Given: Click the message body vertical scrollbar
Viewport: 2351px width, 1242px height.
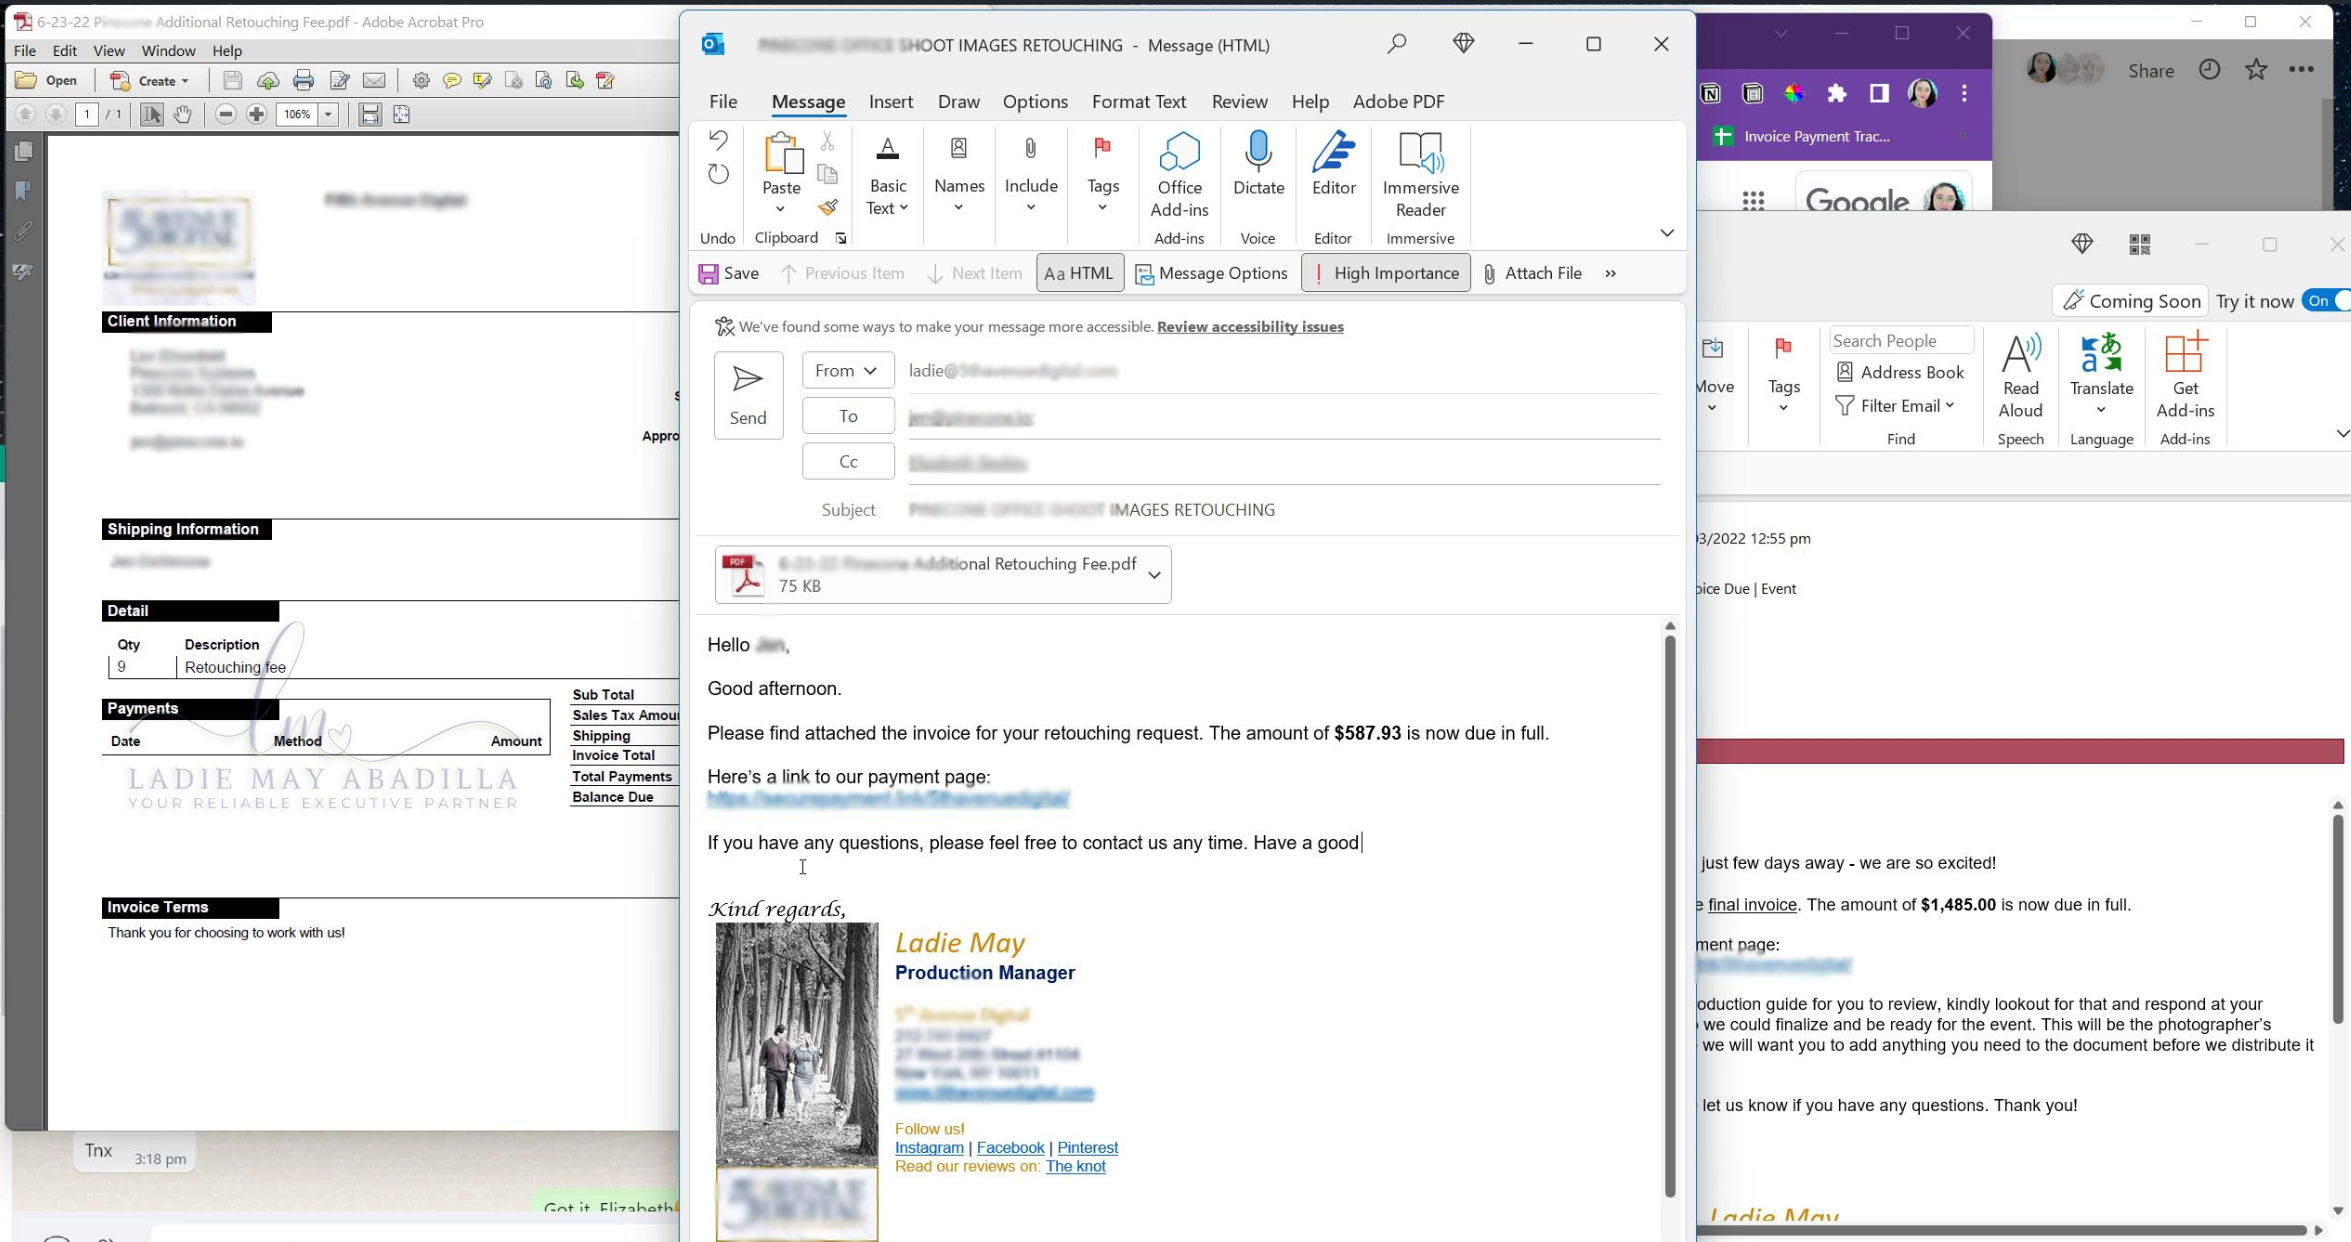Looking at the screenshot, I should tap(1669, 915).
